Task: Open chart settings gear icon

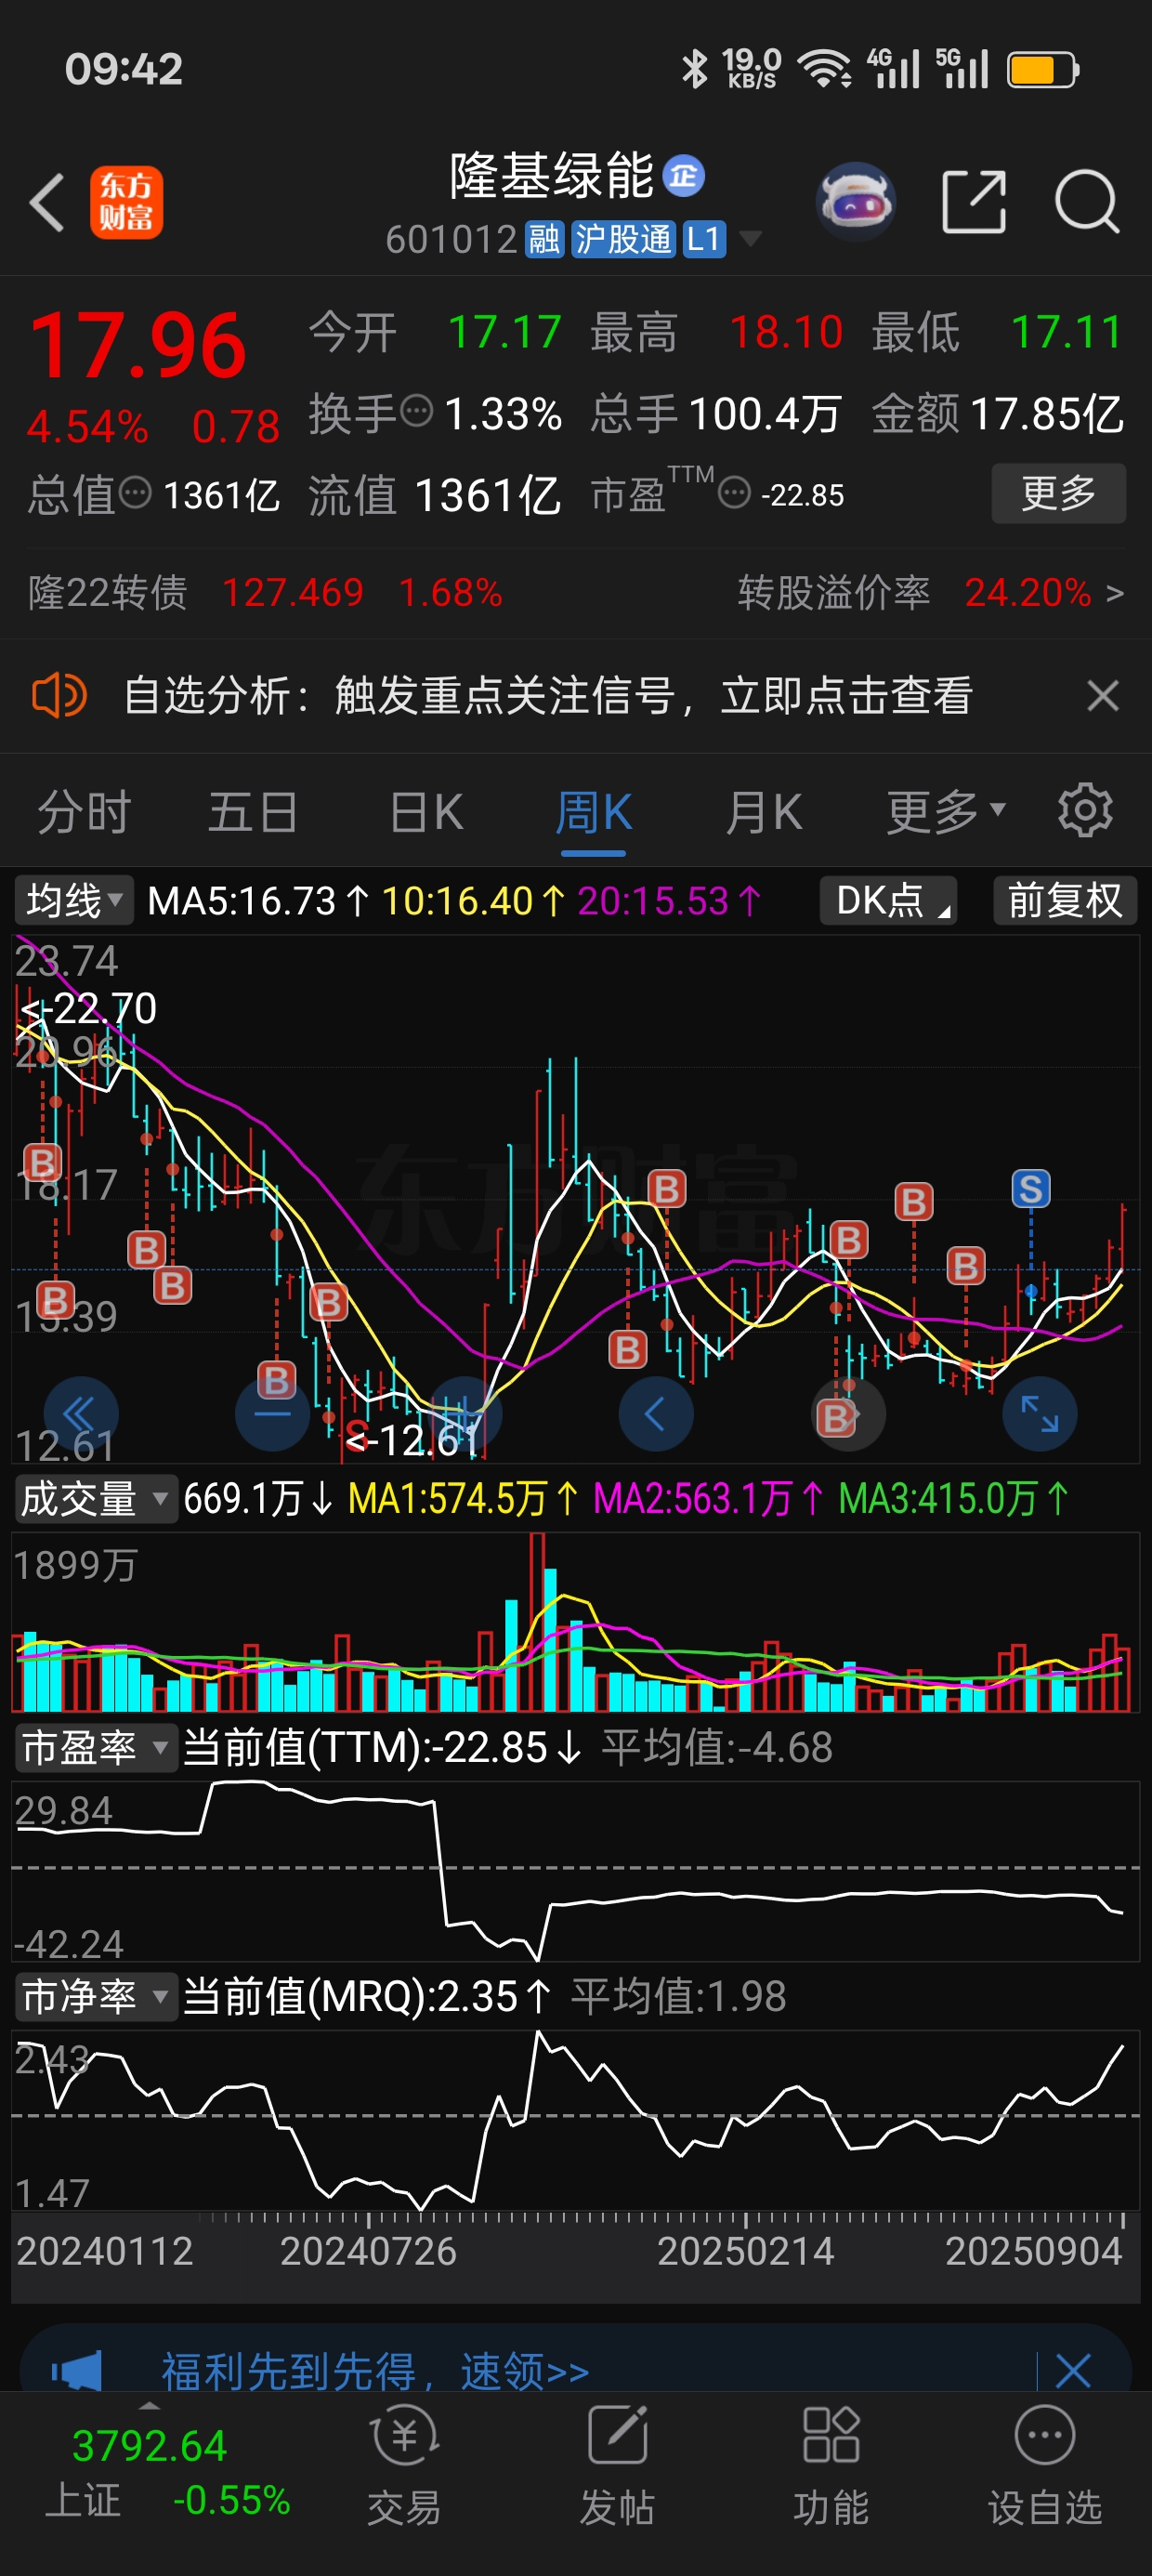Action: click(1085, 810)
